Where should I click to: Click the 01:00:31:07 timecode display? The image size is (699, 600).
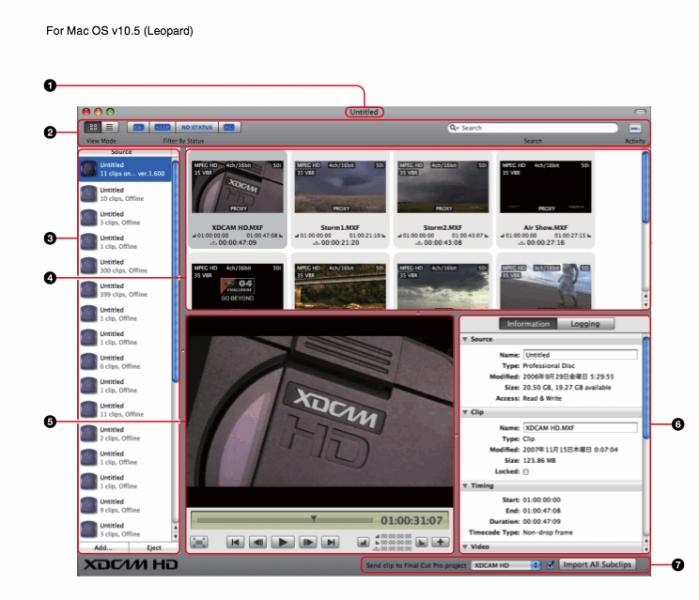[x=411, y=521]
